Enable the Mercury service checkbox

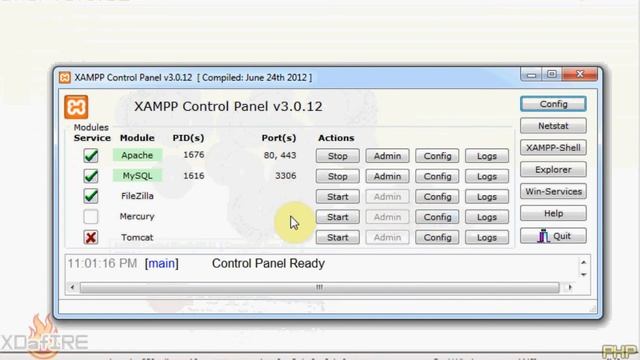tap(91, 217)
